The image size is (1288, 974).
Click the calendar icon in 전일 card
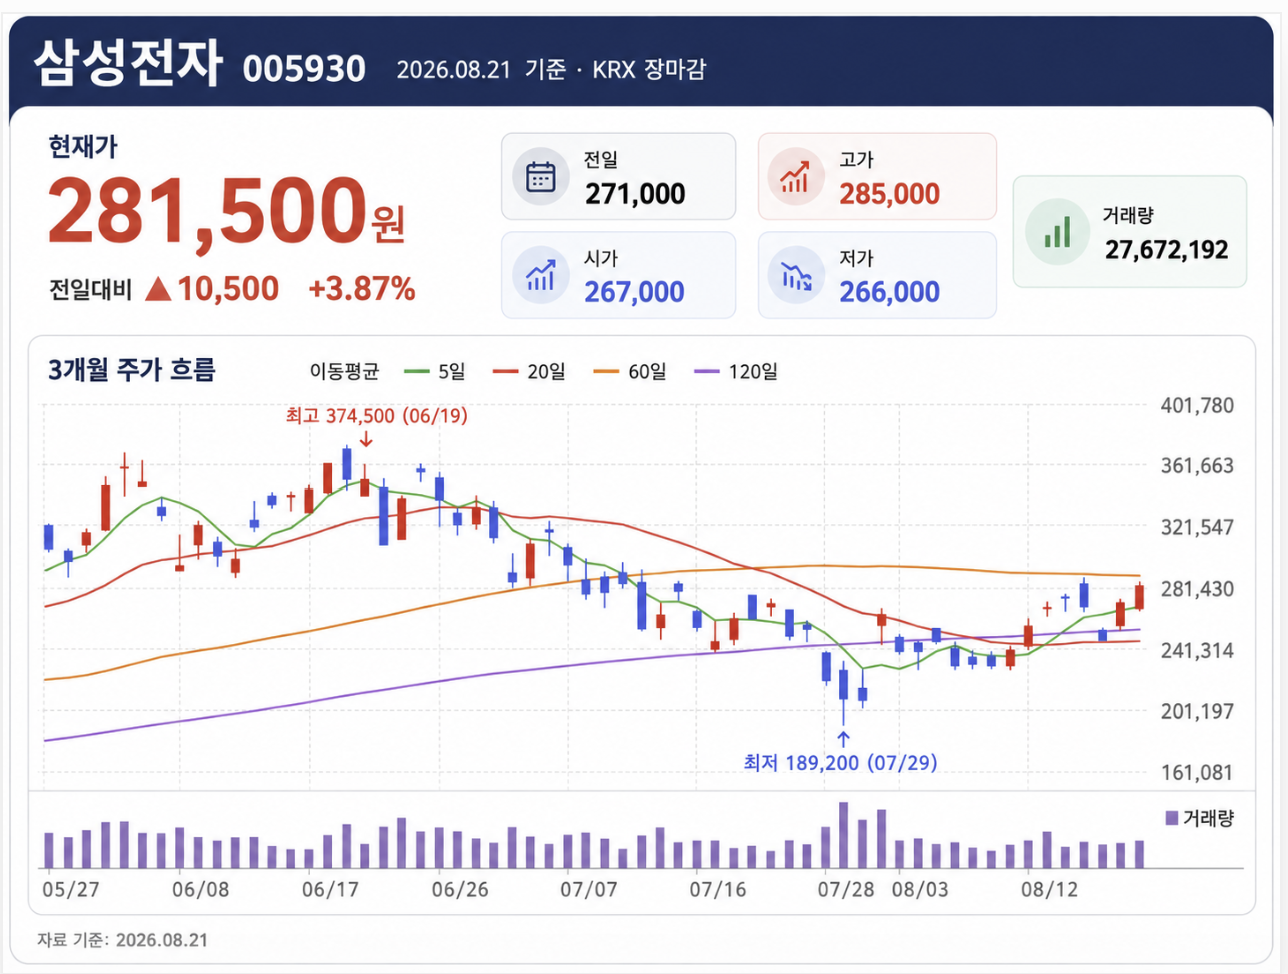click(541, 177)
